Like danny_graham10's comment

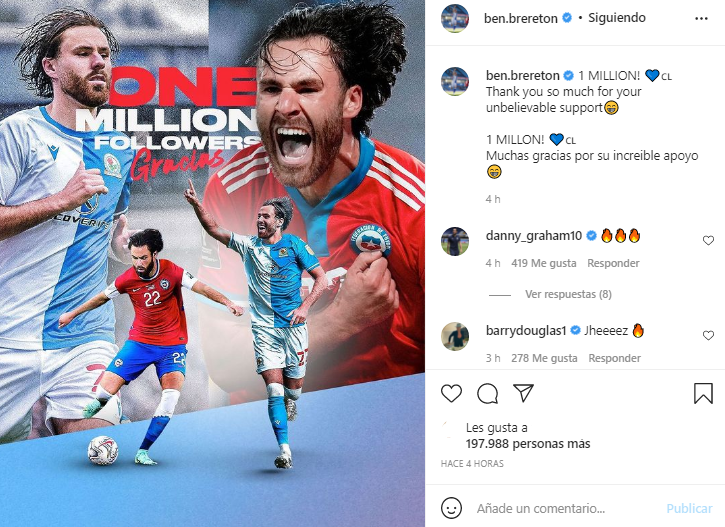(708, 240)
